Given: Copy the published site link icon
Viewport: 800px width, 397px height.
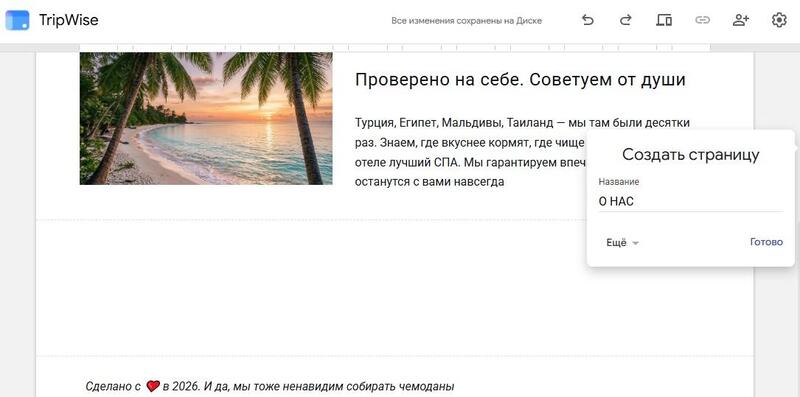Looking at the screenshot, I should click(703, 20).
